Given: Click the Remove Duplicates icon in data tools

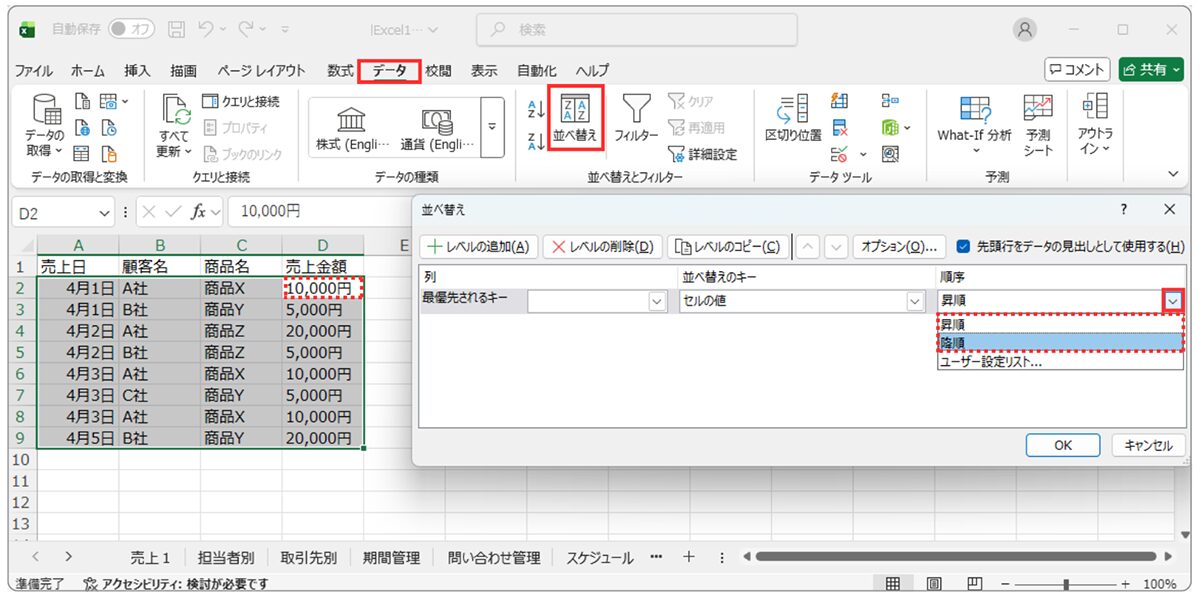Looking at the screenshot, I should [x=838, y=127].
